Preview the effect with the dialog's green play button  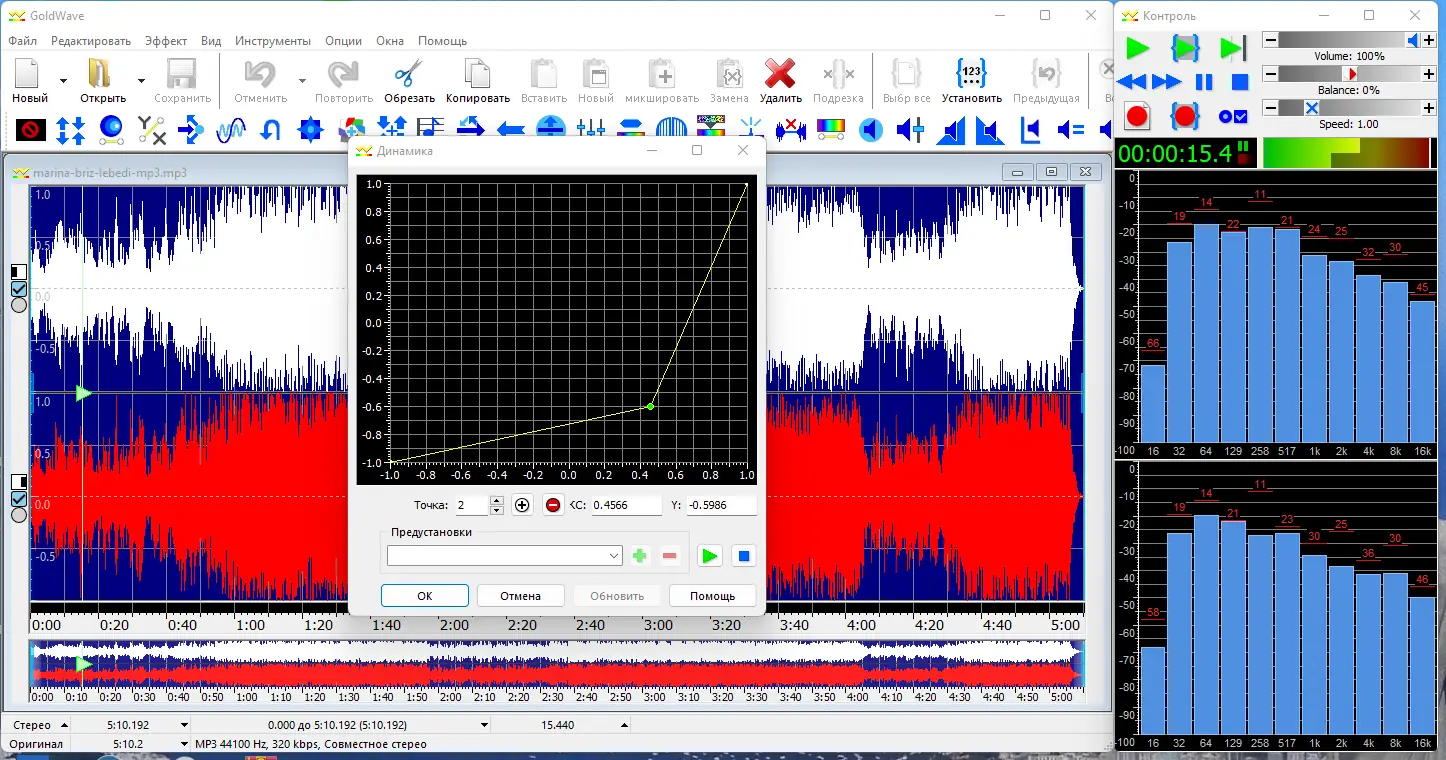[709, 556]
